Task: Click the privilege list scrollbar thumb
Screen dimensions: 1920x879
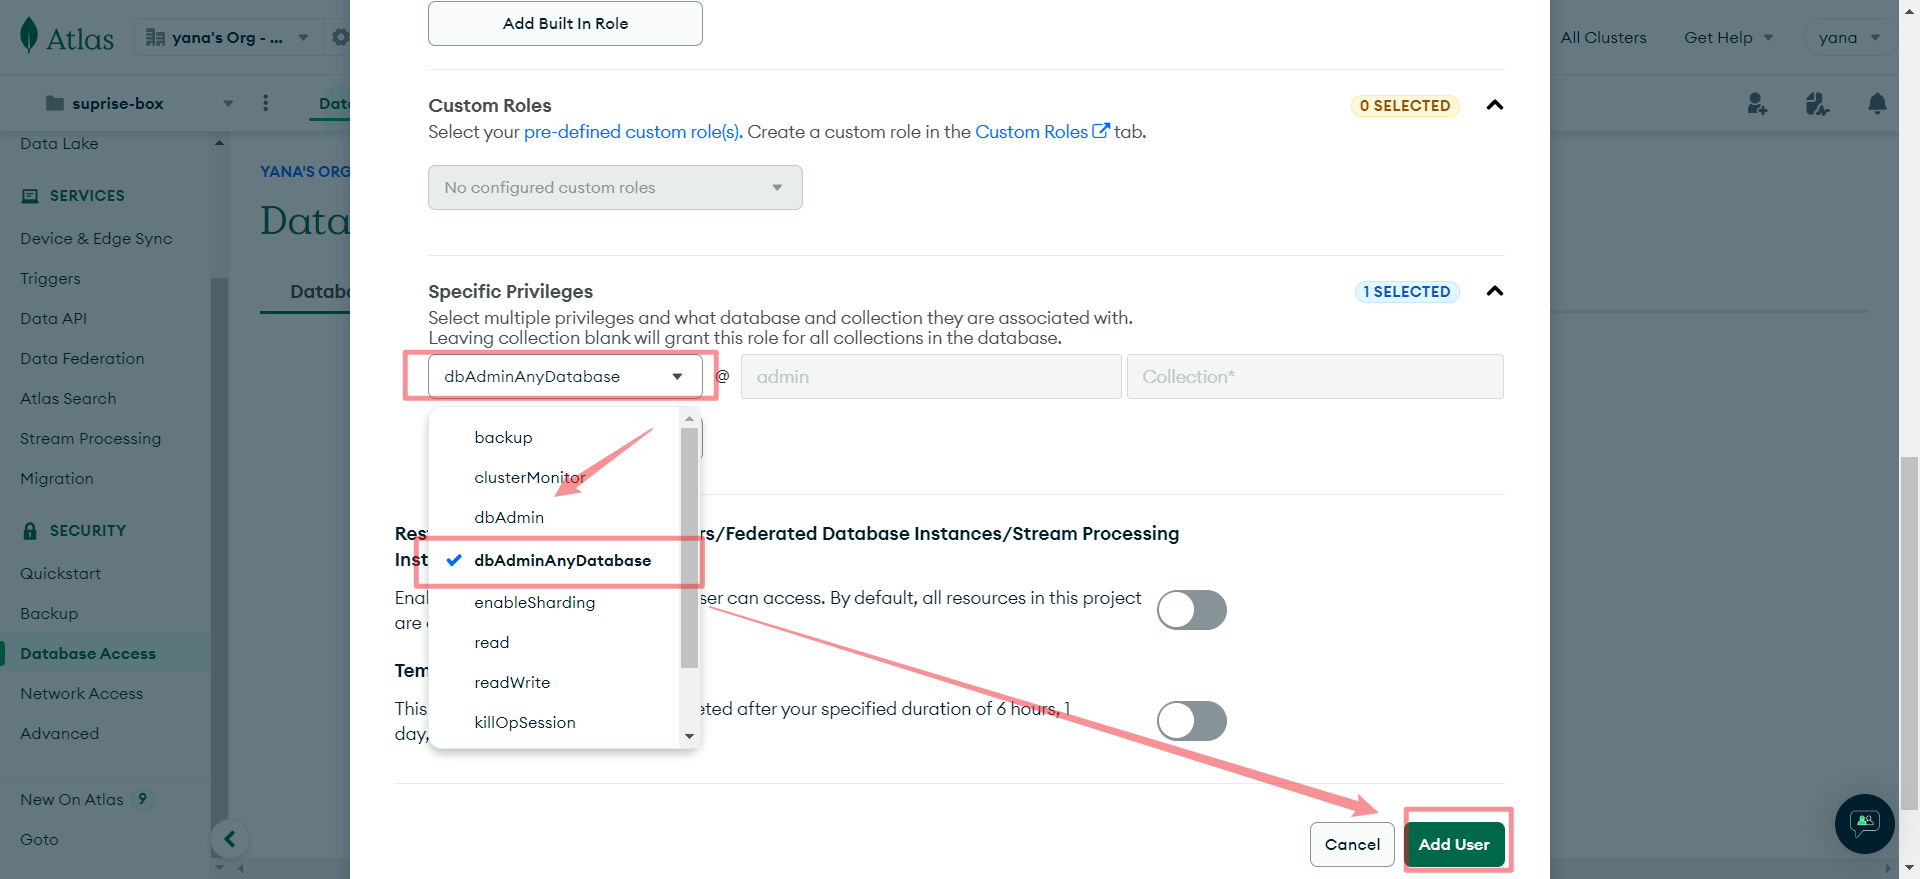Action: coord(689,548)
